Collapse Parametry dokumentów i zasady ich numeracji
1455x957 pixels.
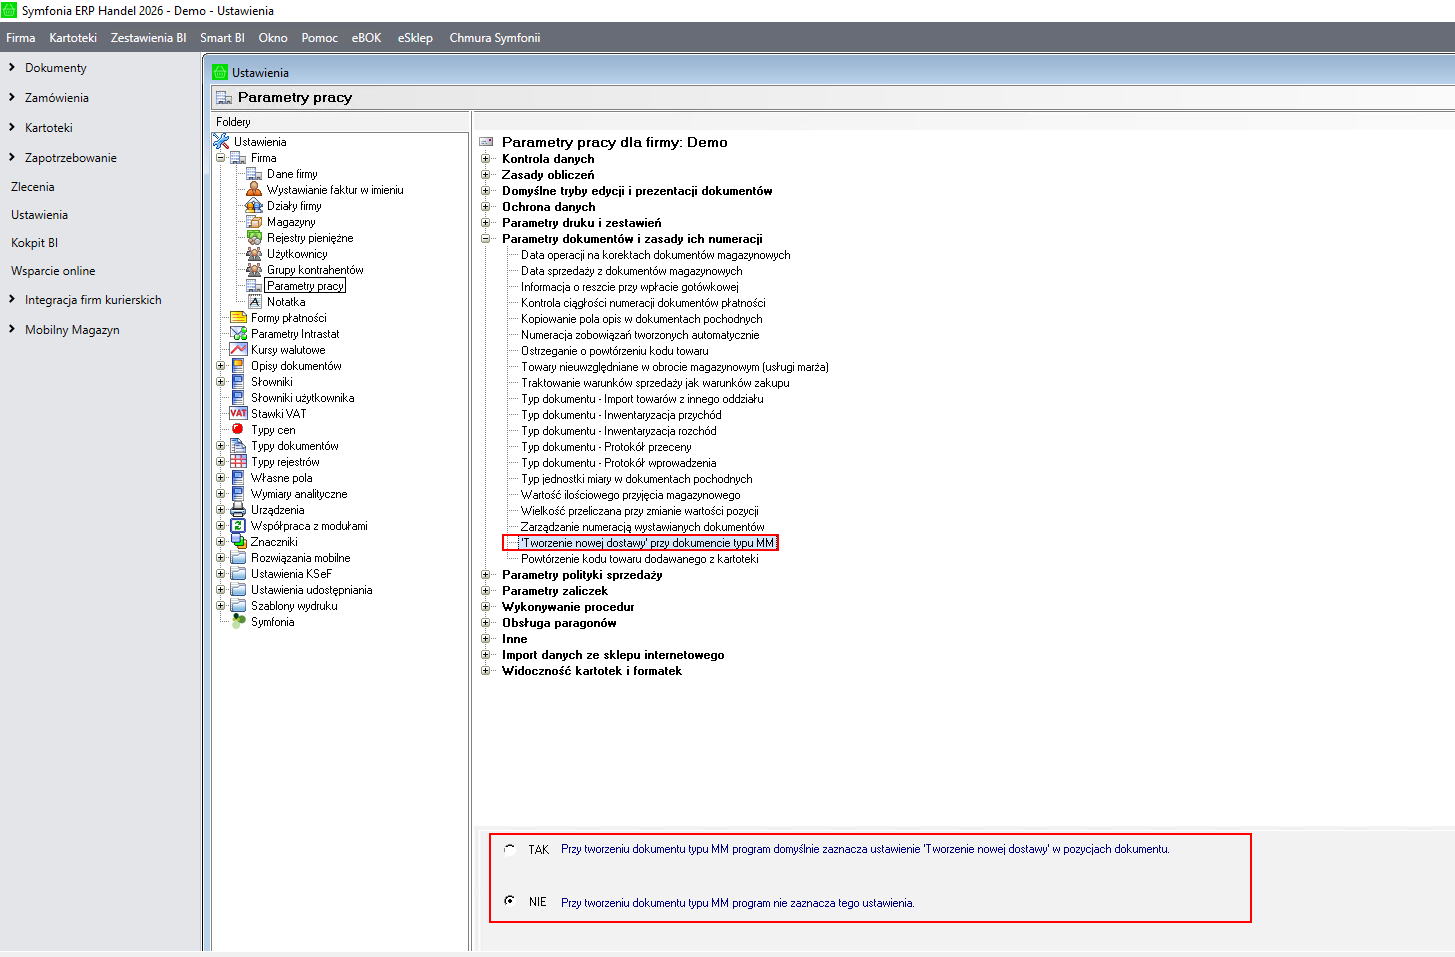pyautogui.click(x=486, y=239)
